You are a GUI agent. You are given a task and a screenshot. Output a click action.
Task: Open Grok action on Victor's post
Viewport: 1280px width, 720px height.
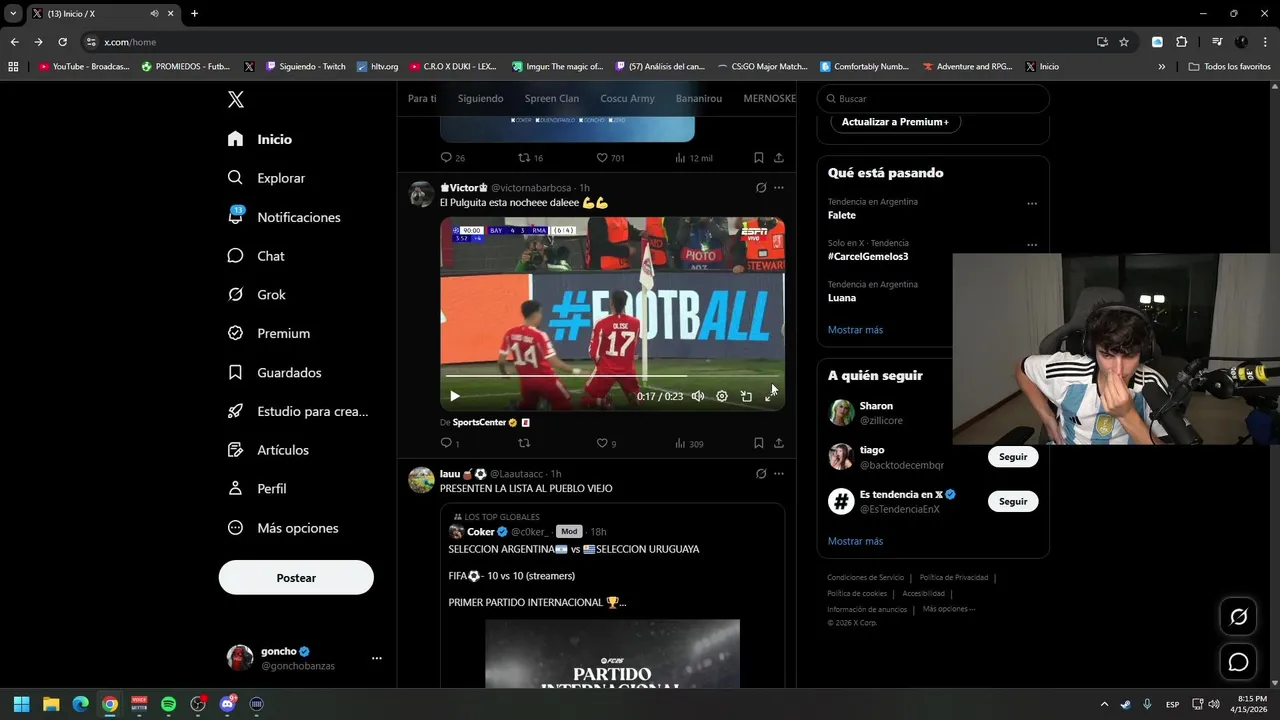761,188
